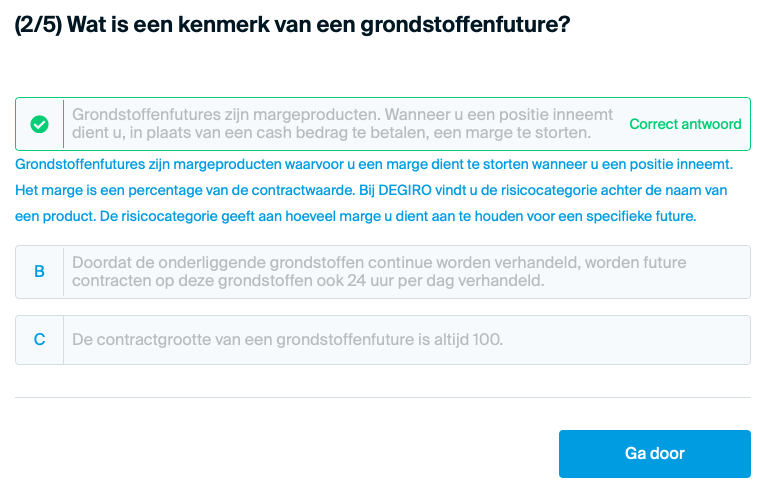This screenshot has height=499, width=772.
Task: Click the green Correct antwoord label
Action: coord(685,124)
